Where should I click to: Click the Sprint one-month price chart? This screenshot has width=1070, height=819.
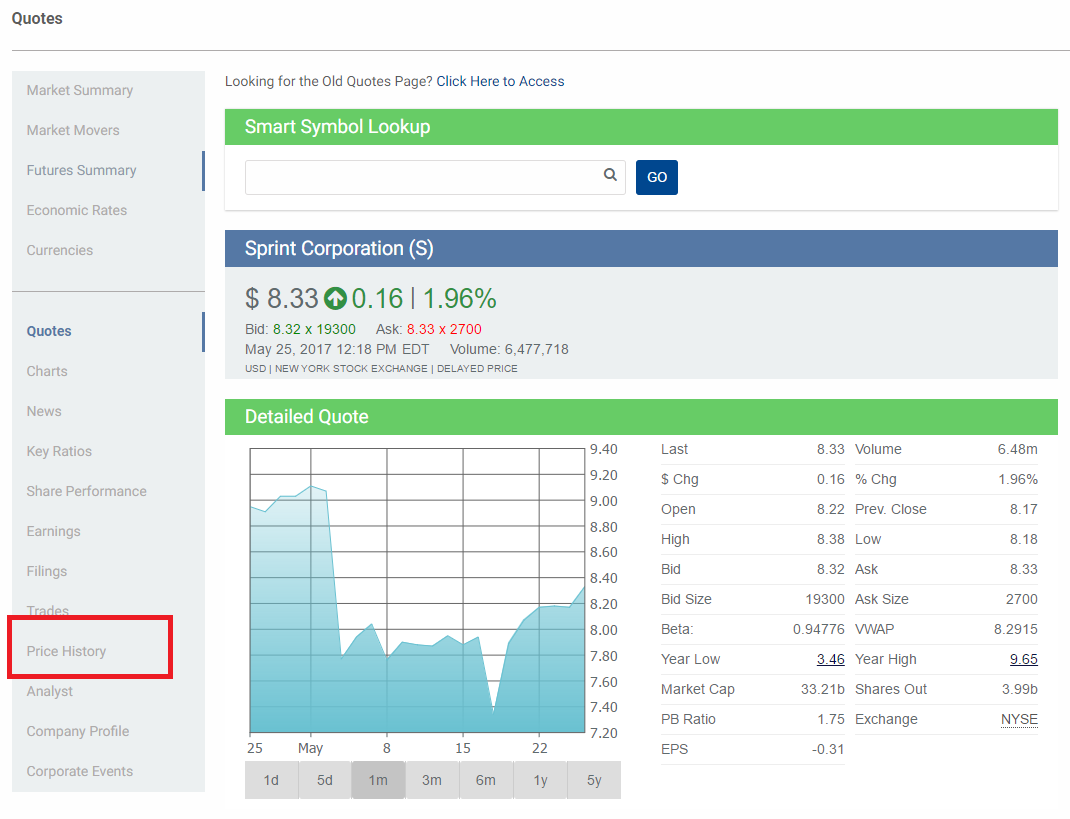[x=418, y=590]
